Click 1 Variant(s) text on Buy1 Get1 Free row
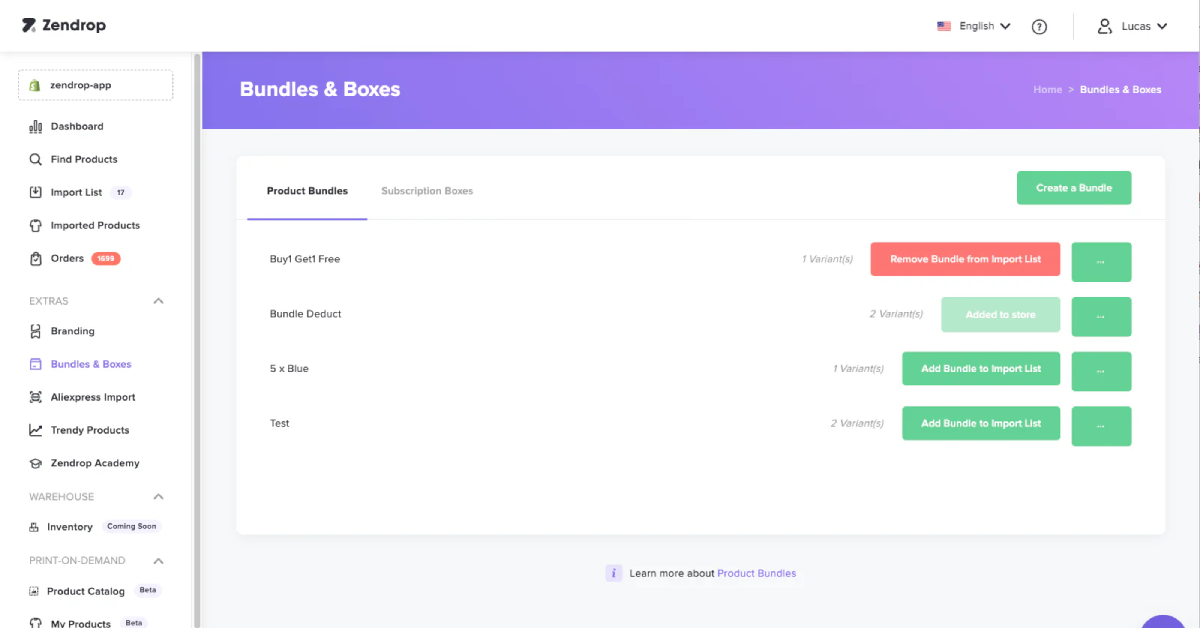 pos(827,259)
